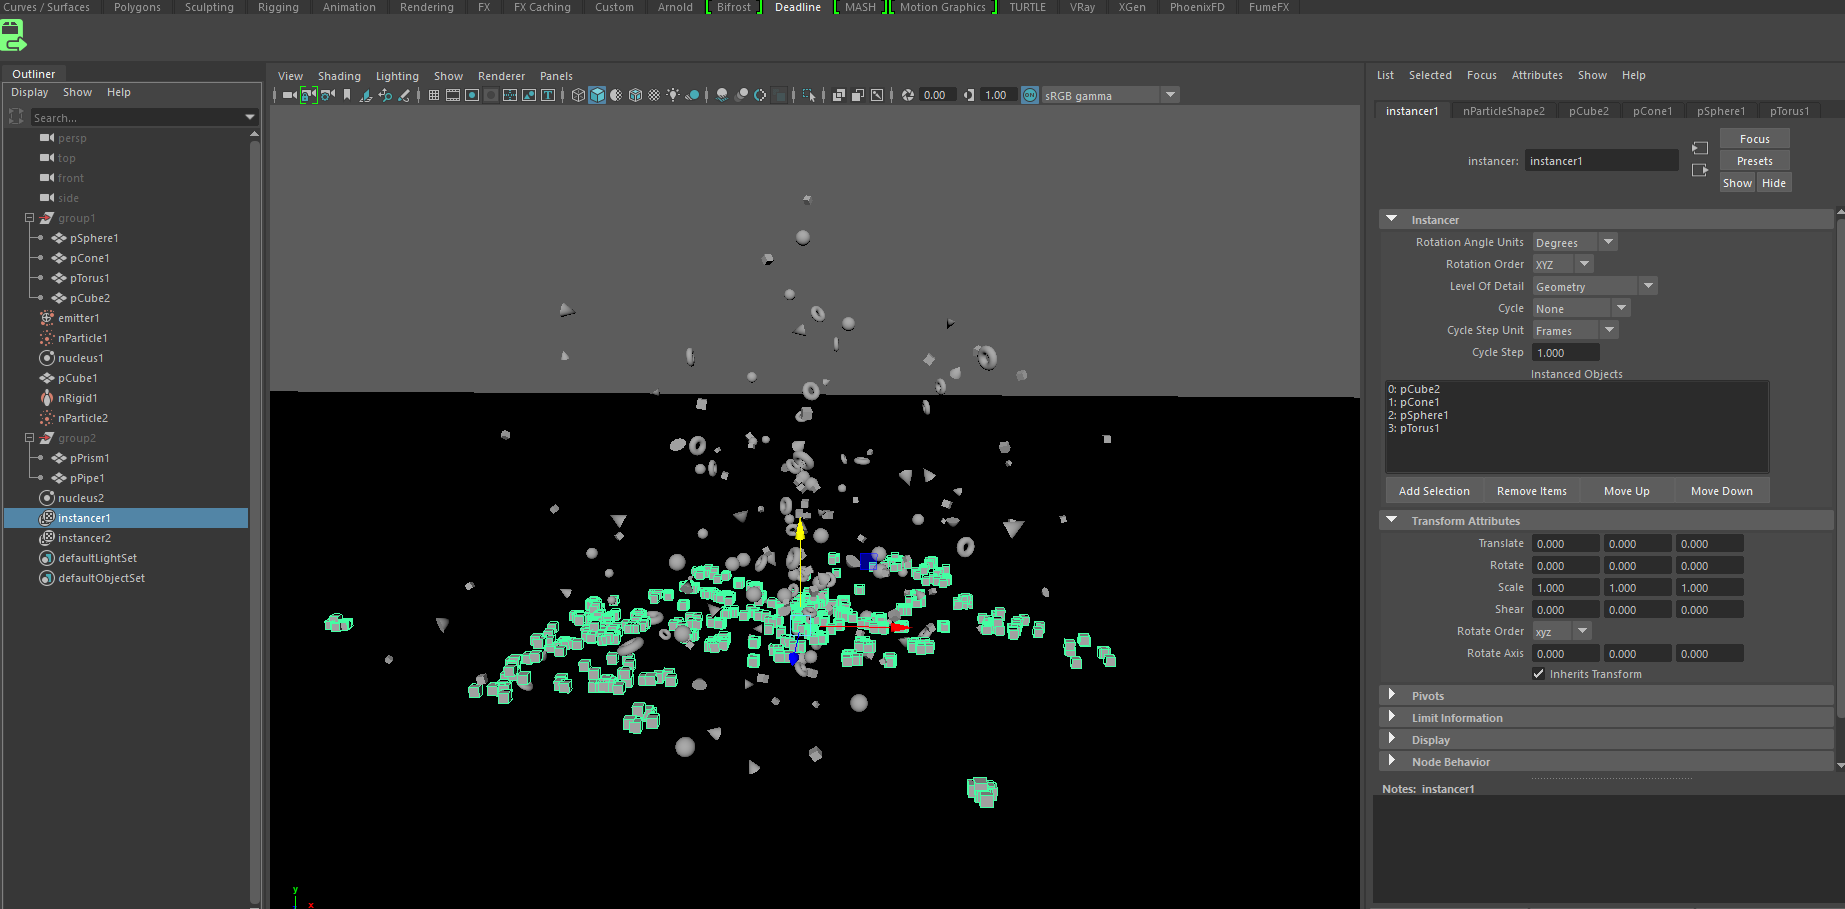The height and width of the screenshot is (909, 1845).
Task: Collapse group1 in the Outliner
Action: coord(29,218)
